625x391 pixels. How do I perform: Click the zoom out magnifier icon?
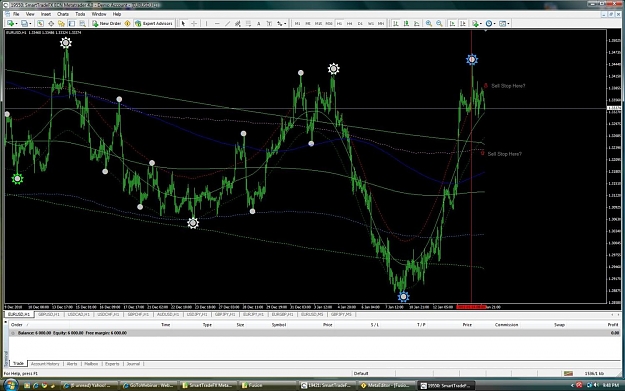[439, 24]
